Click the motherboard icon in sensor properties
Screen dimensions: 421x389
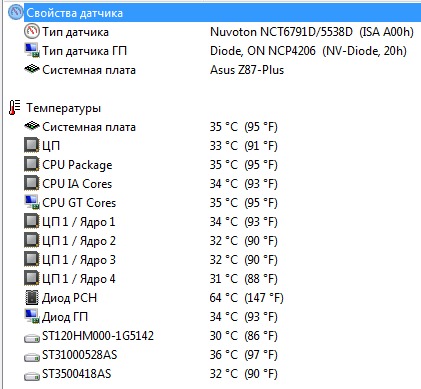click(x=32, y=69)
